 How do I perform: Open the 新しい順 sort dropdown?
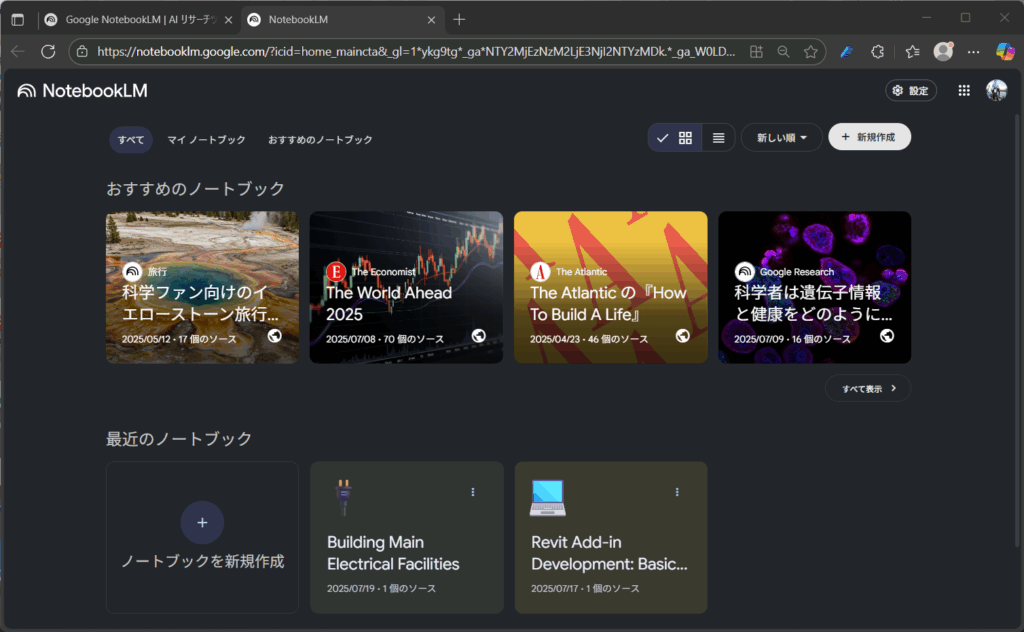(781, 138)
